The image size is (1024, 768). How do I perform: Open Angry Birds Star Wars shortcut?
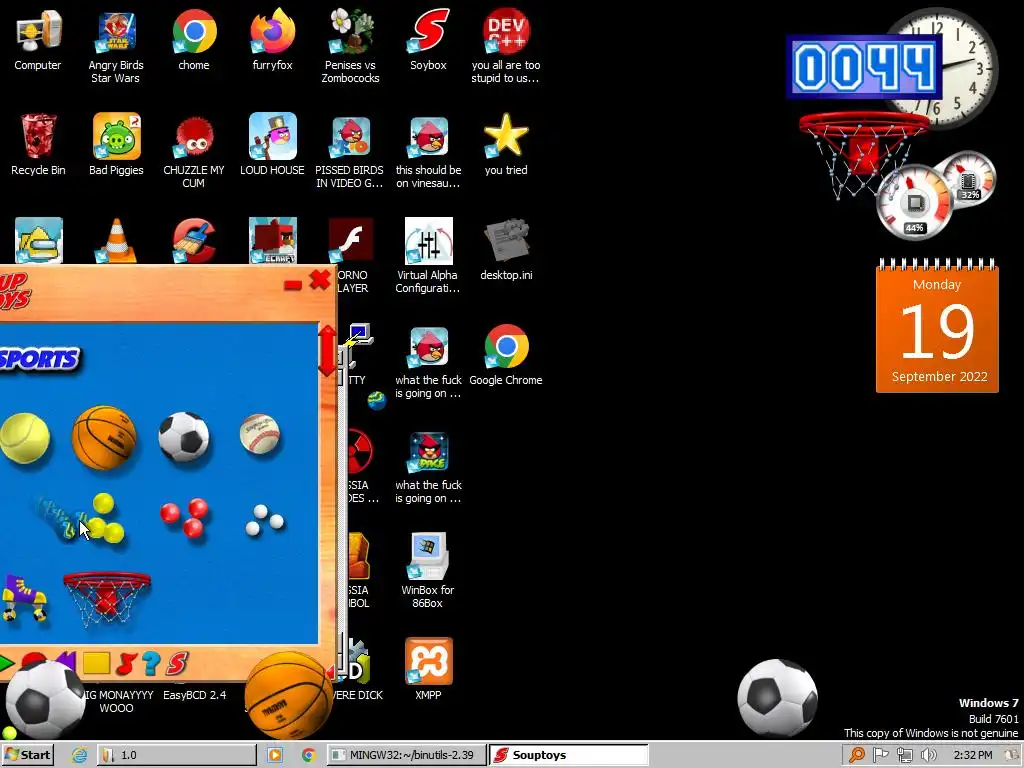coord(116,46)
